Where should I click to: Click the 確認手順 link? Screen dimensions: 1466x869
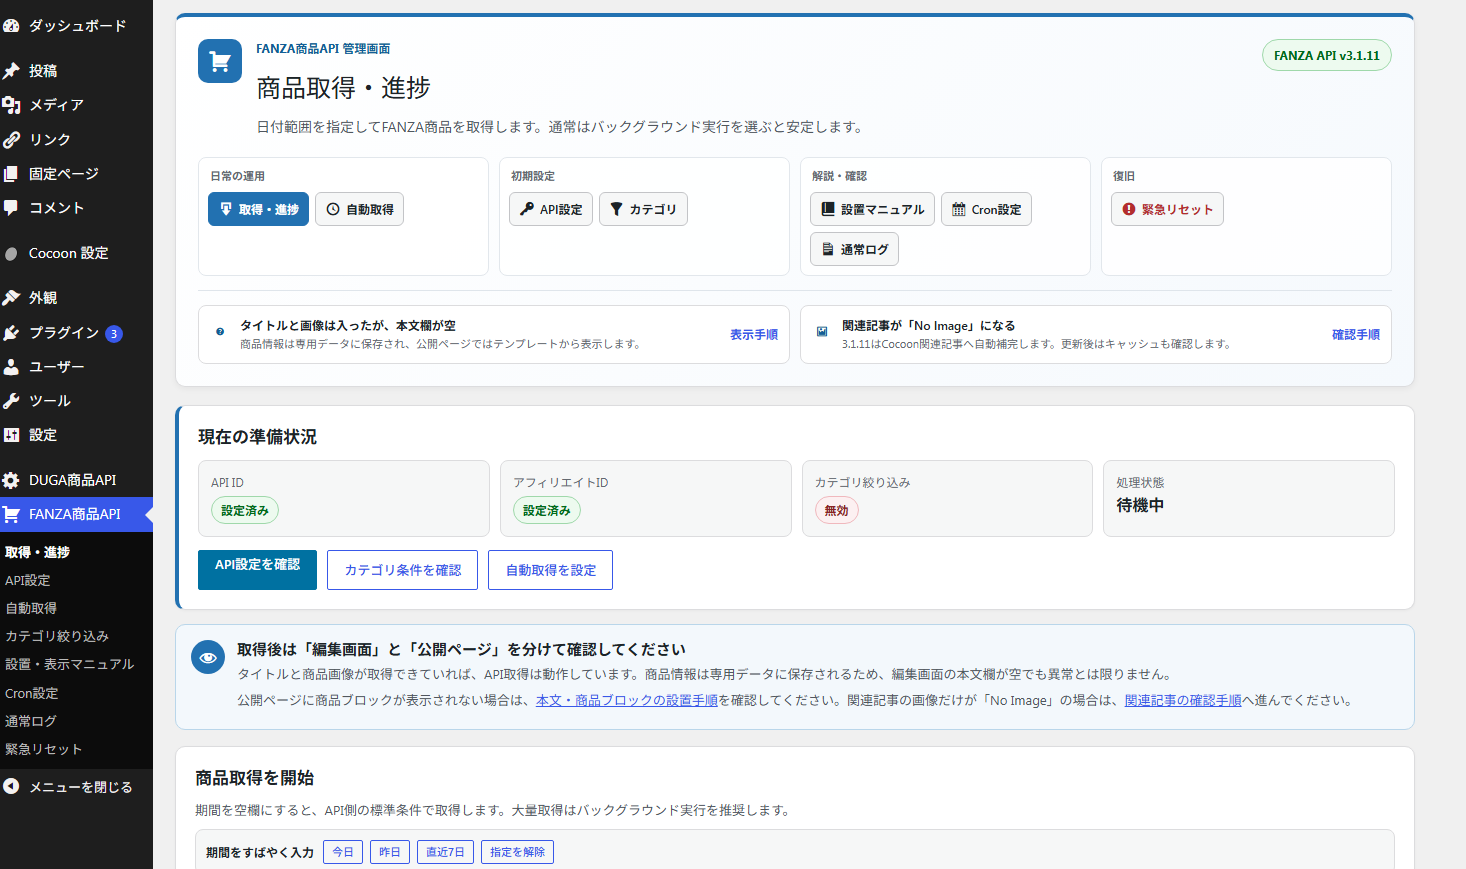pos(1356,335)
